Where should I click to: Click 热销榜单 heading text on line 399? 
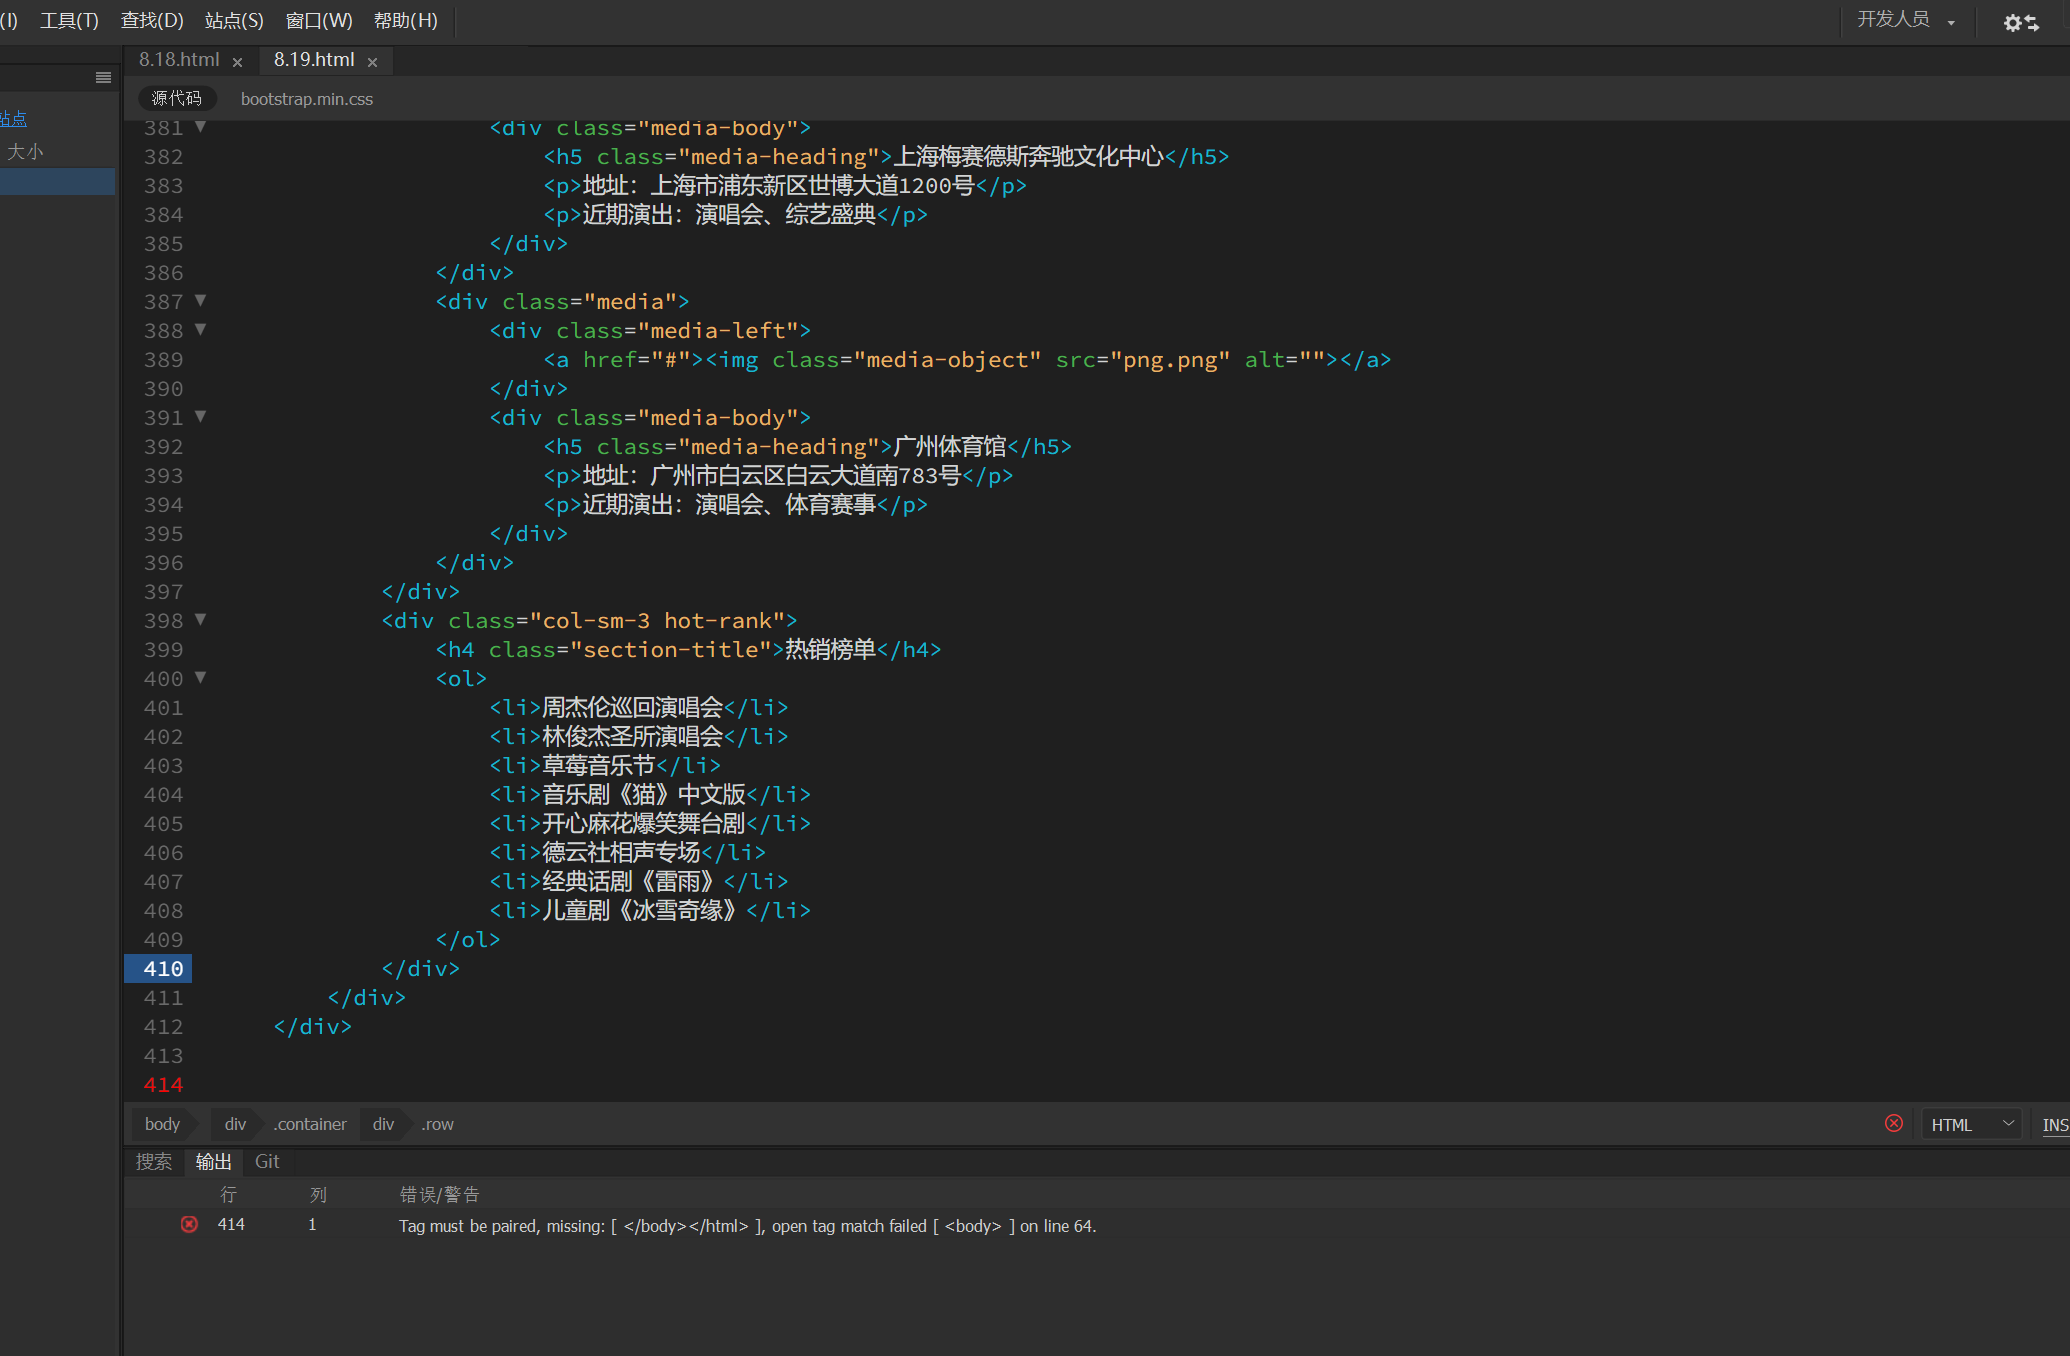click(830, 650)
